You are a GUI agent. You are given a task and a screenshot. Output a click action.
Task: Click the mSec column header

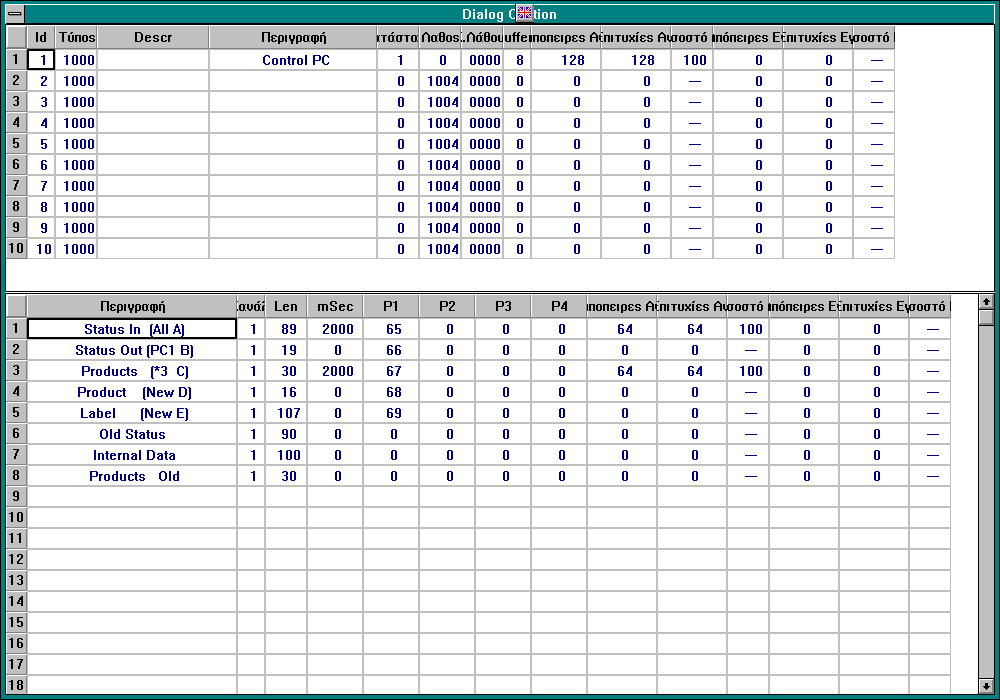[x=335, y=306]
